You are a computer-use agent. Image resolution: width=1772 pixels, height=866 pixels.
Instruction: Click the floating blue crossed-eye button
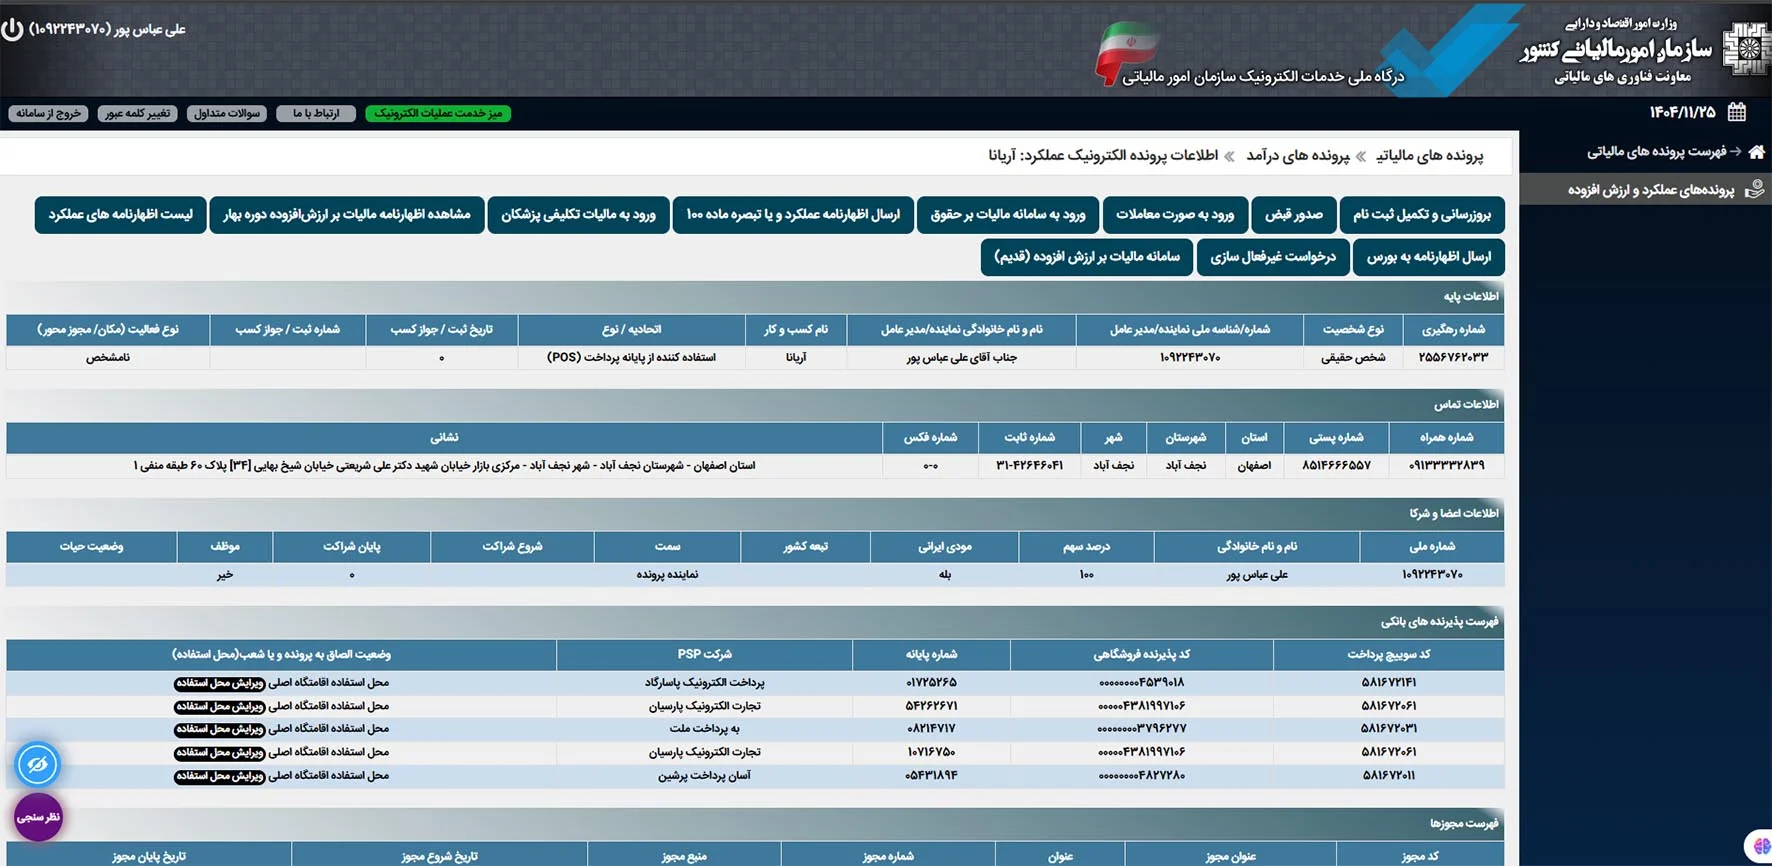38,765
